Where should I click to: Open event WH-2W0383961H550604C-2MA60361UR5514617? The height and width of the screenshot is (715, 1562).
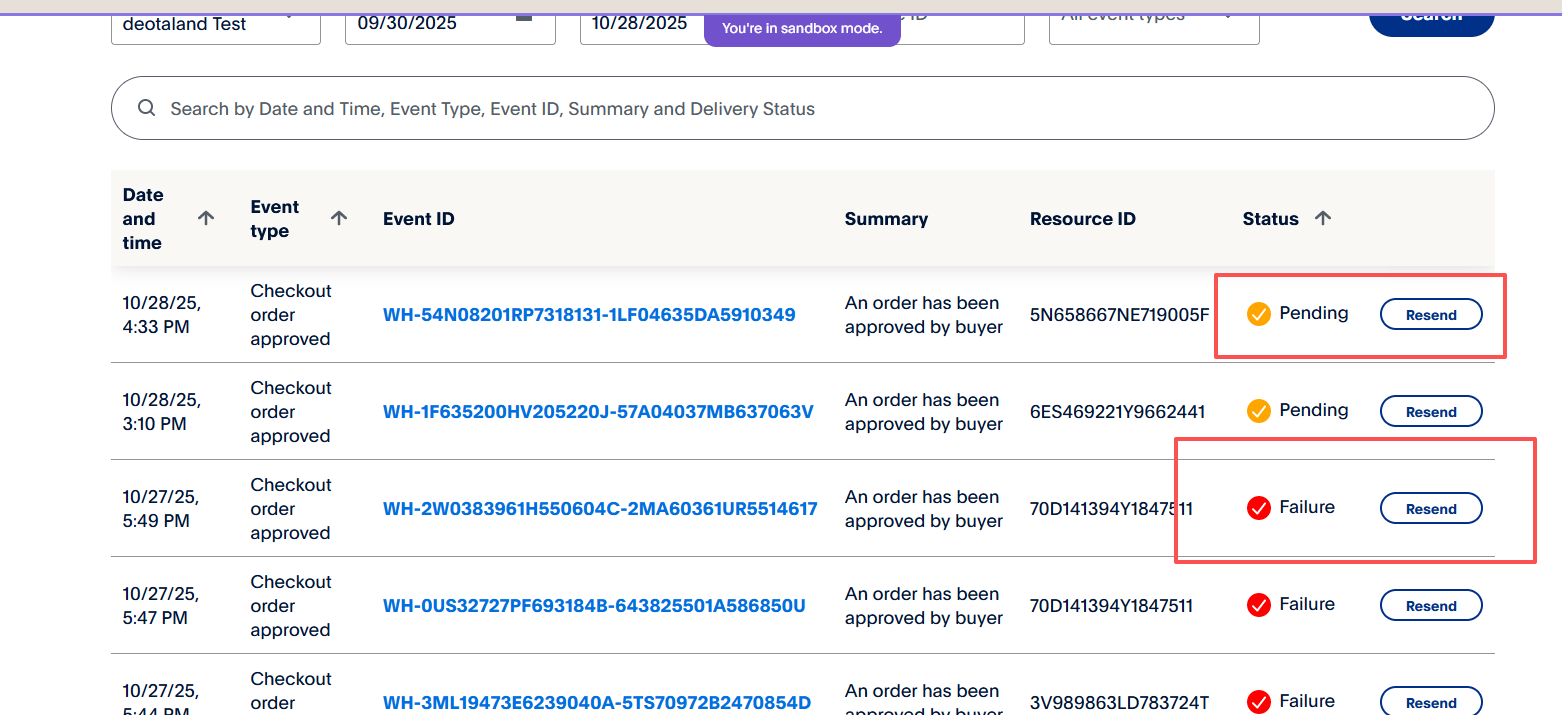click(x=600, y=509)
